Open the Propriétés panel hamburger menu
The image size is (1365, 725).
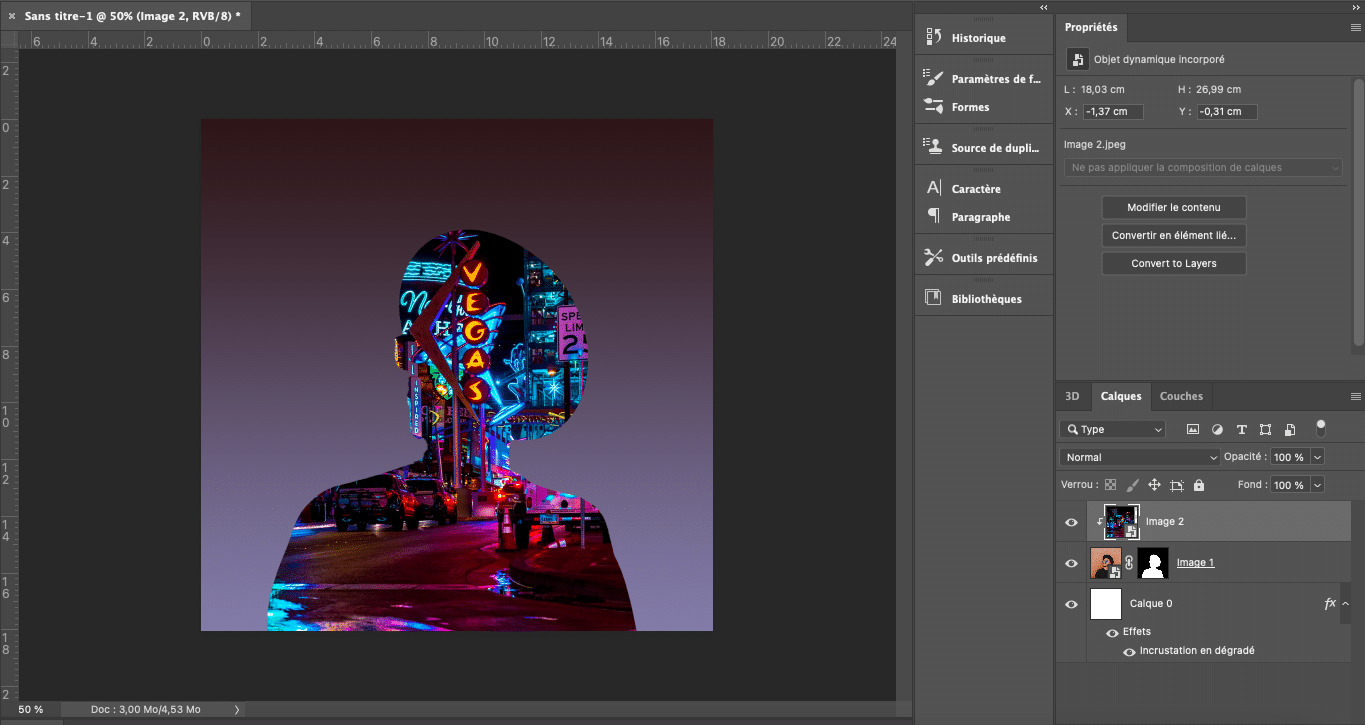coord(1356,28)
